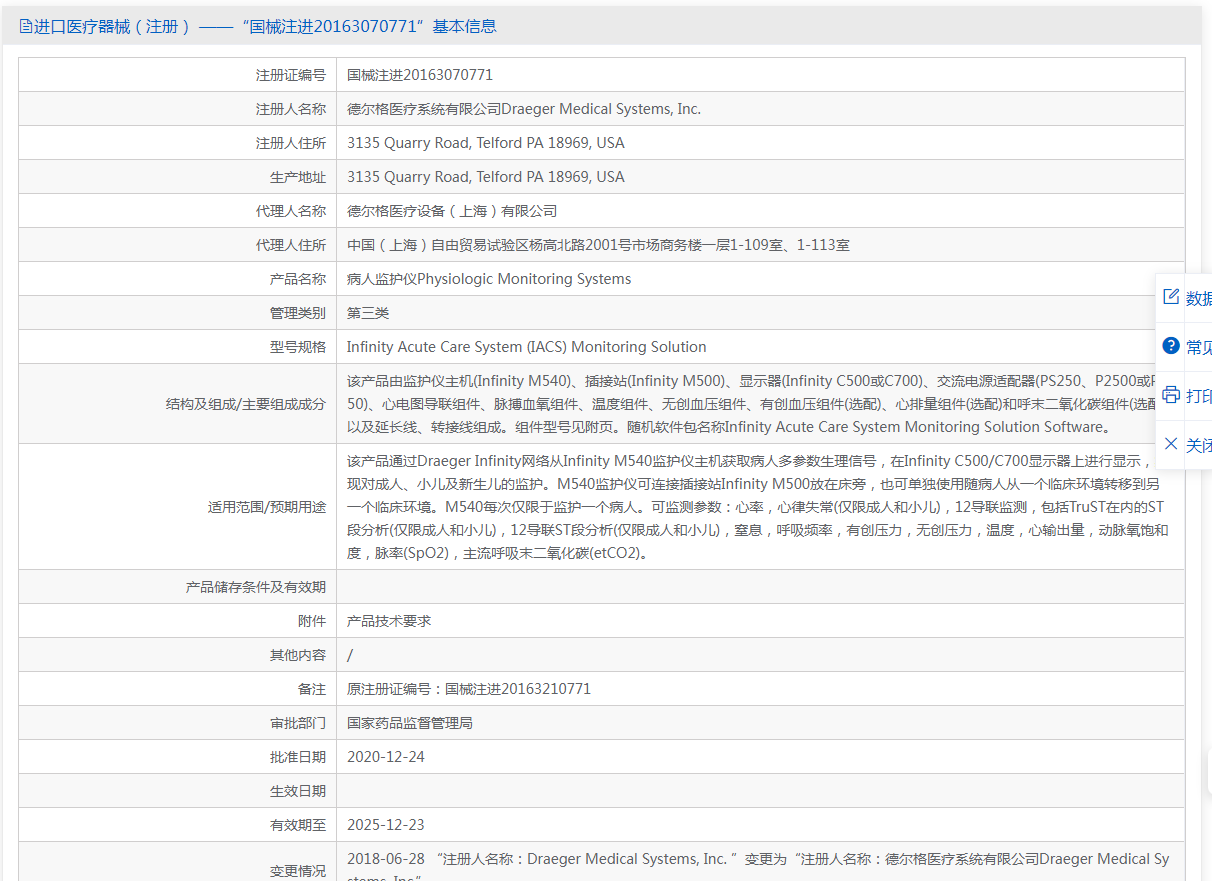The image size is (1212, 881).
Task: Click the 第三类 management category value
Action: [x=368, y=313]
